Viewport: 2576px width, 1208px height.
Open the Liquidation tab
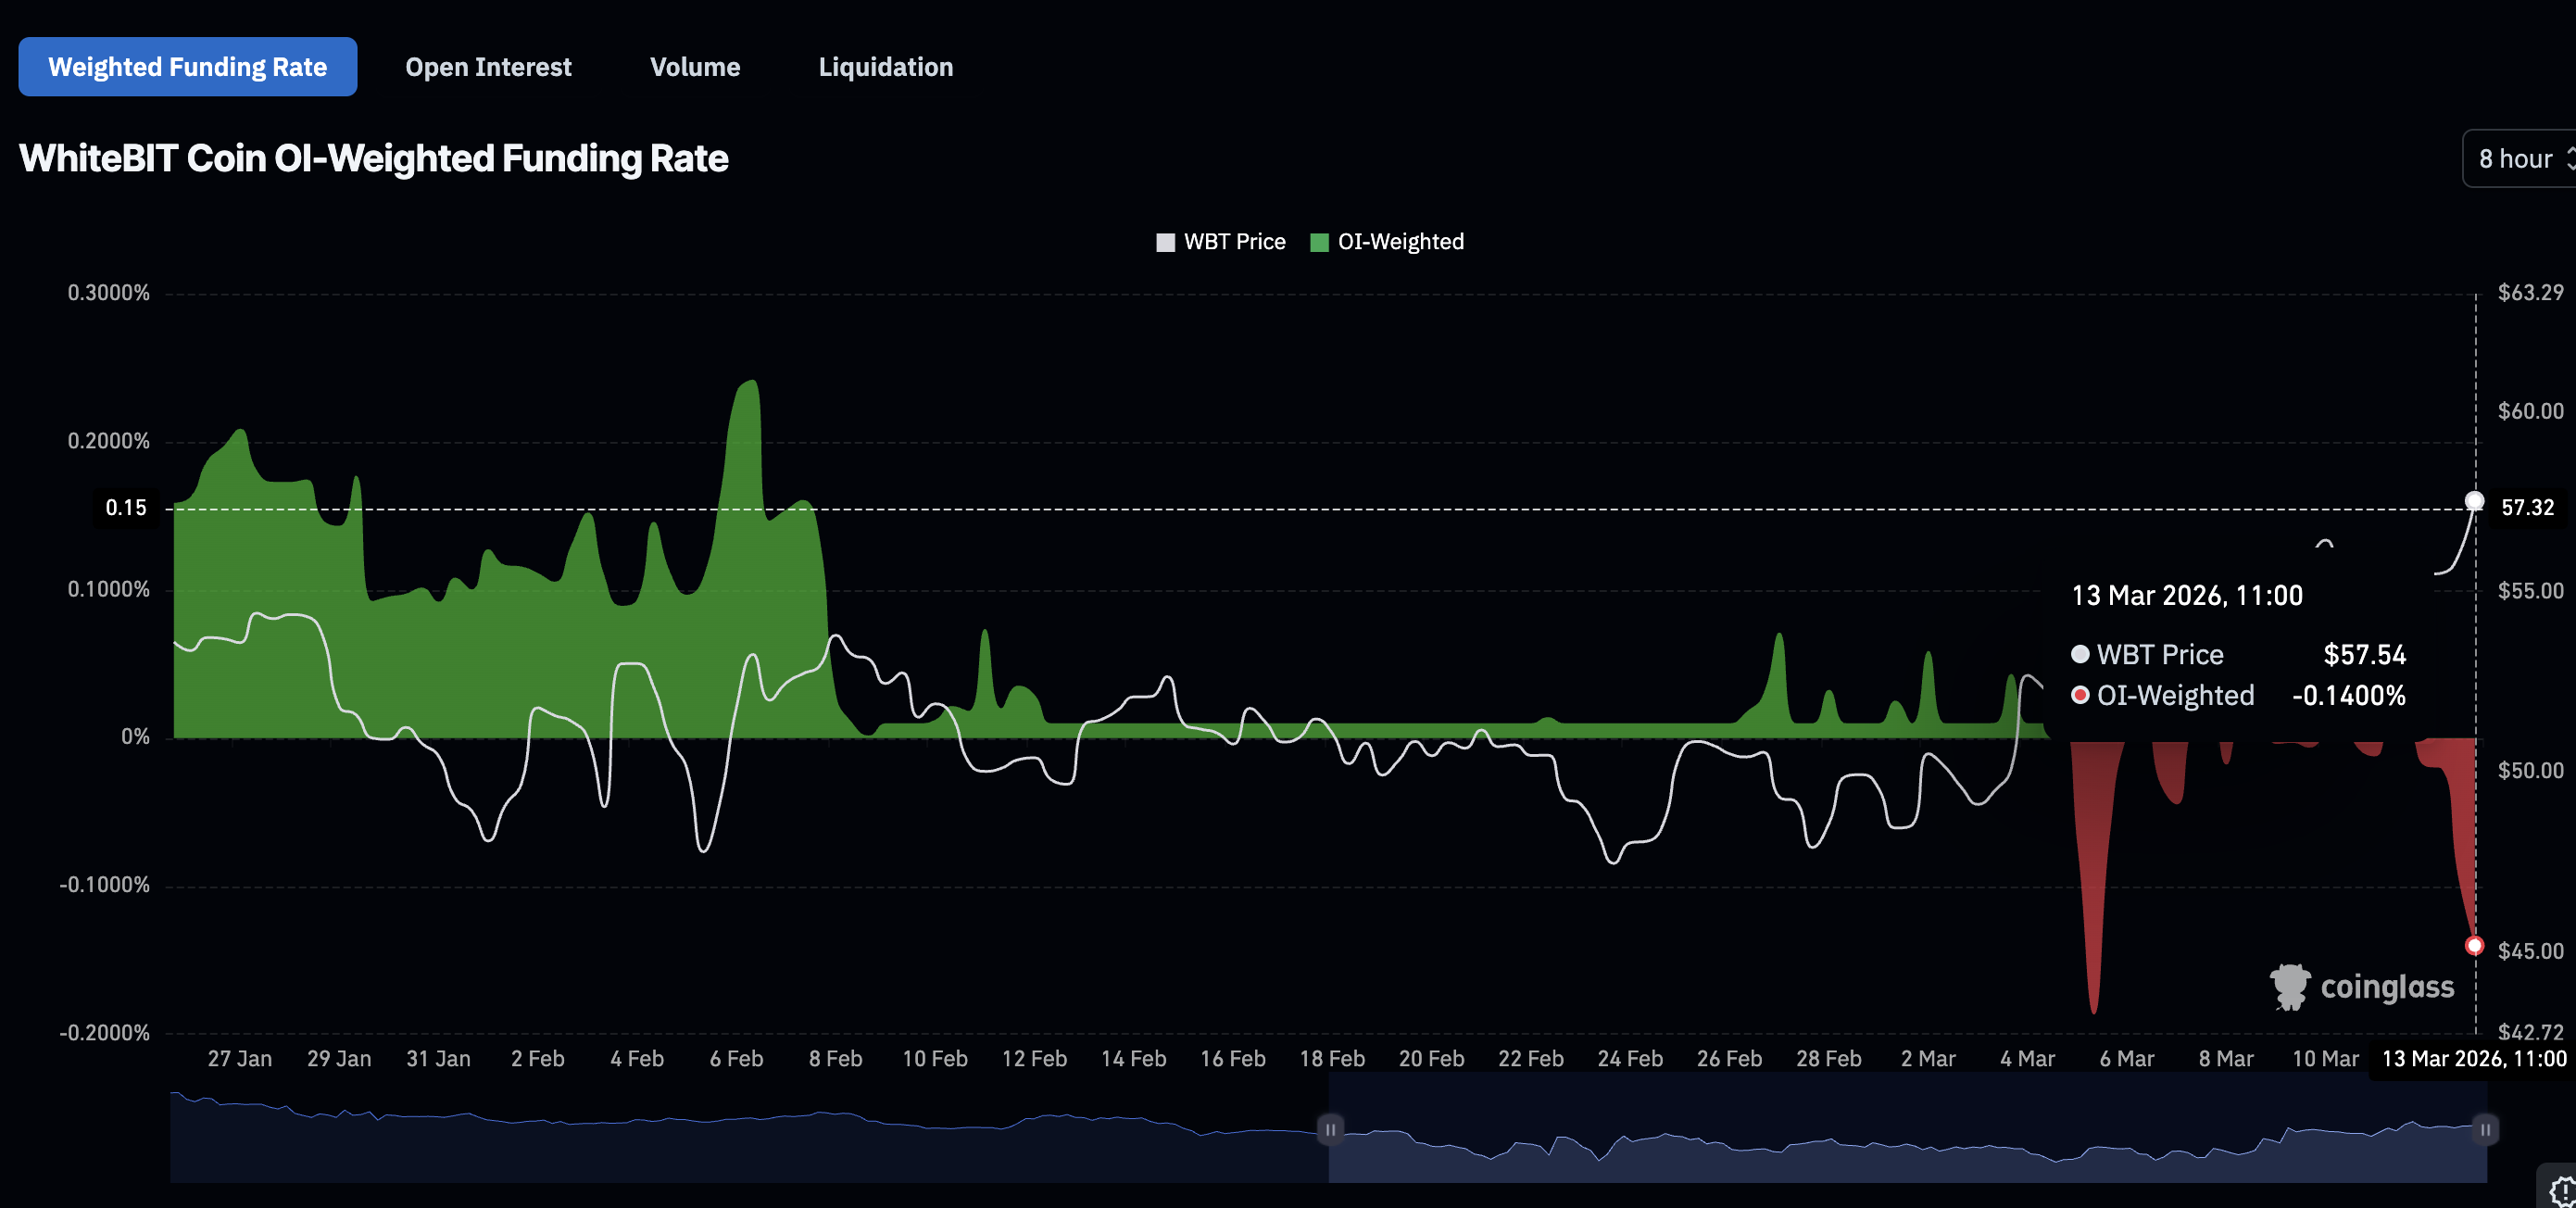(x=885, y=67)
